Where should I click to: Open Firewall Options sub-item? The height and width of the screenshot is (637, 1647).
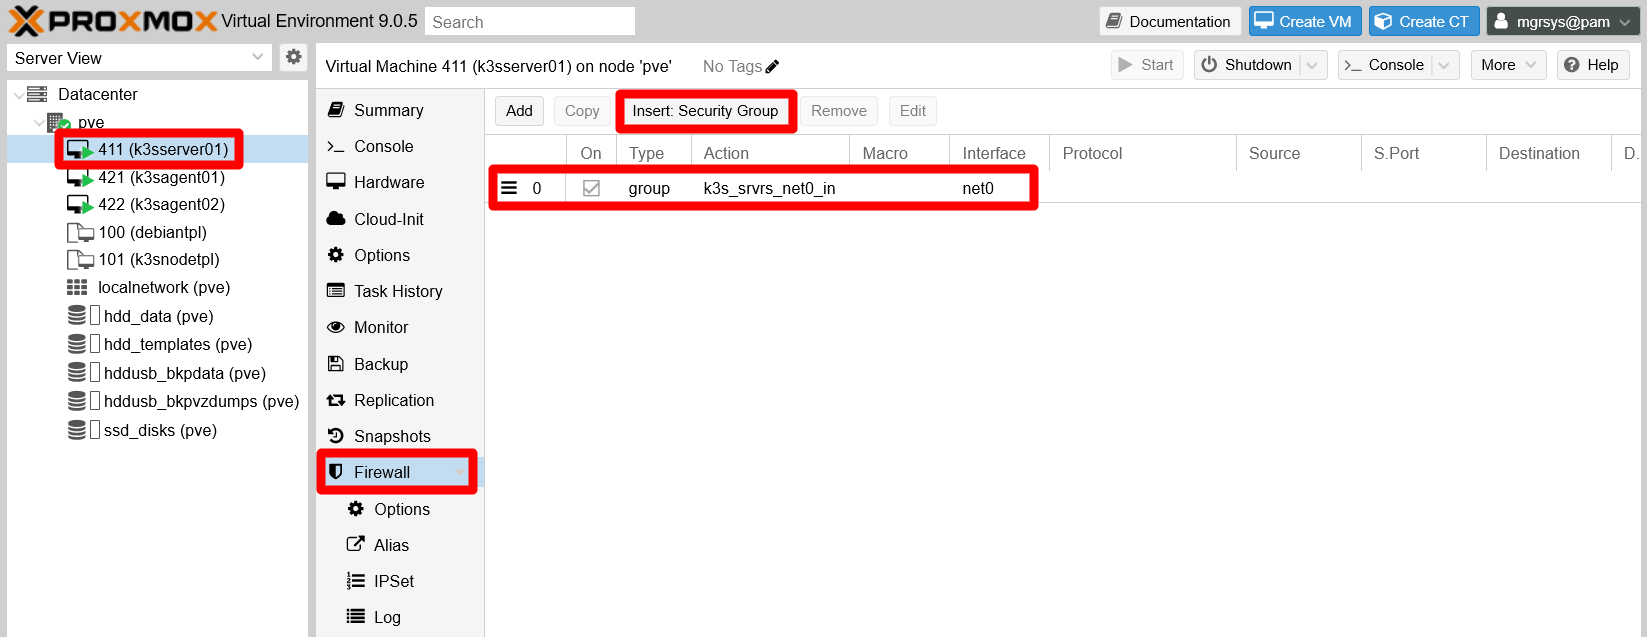[400, 509]
